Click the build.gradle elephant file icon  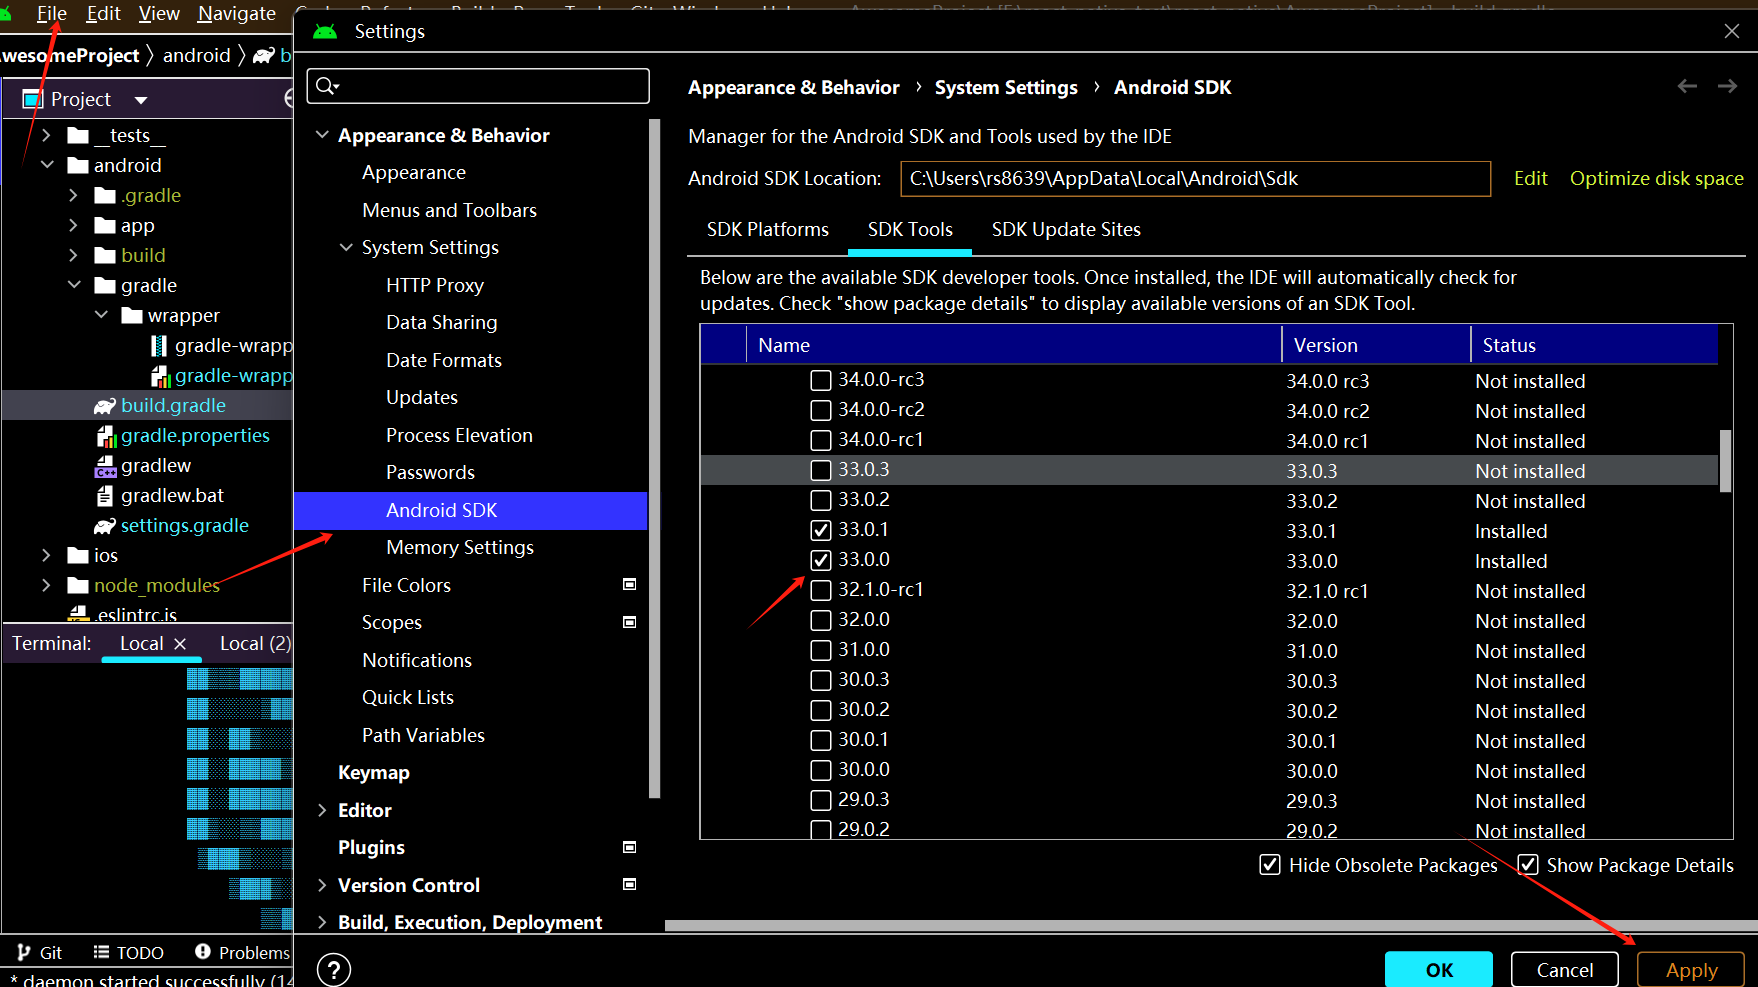(x=105, y=406)
